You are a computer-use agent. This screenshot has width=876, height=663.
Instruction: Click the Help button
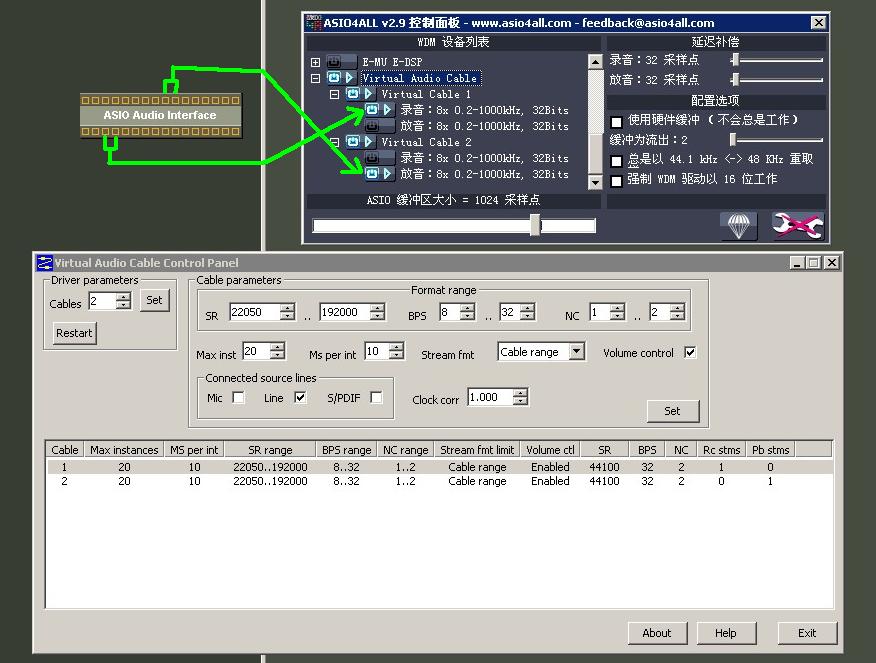click(726, 633)
